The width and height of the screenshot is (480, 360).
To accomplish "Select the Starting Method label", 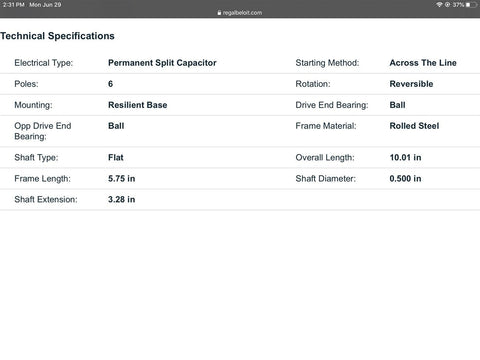I will pyautogui.click(x=327, y=63).
